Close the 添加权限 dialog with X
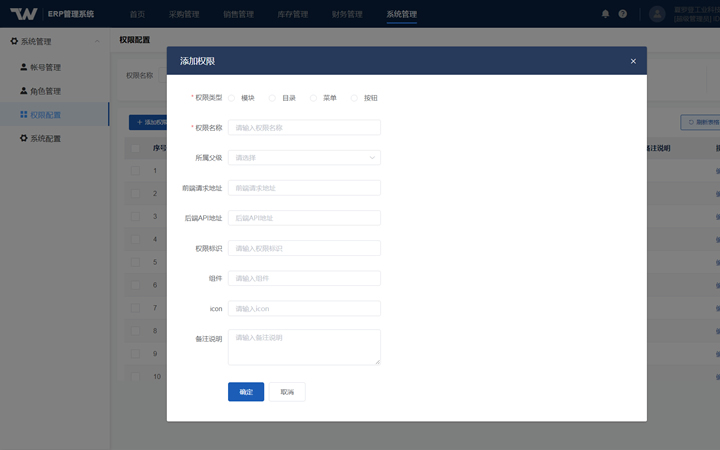This screenshot has height=450, width=720. point(633,61)
